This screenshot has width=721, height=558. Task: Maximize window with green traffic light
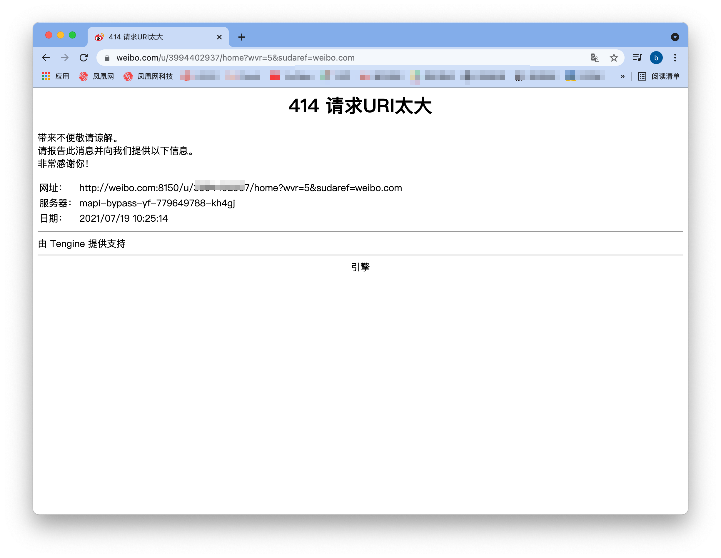pos(72,35)
